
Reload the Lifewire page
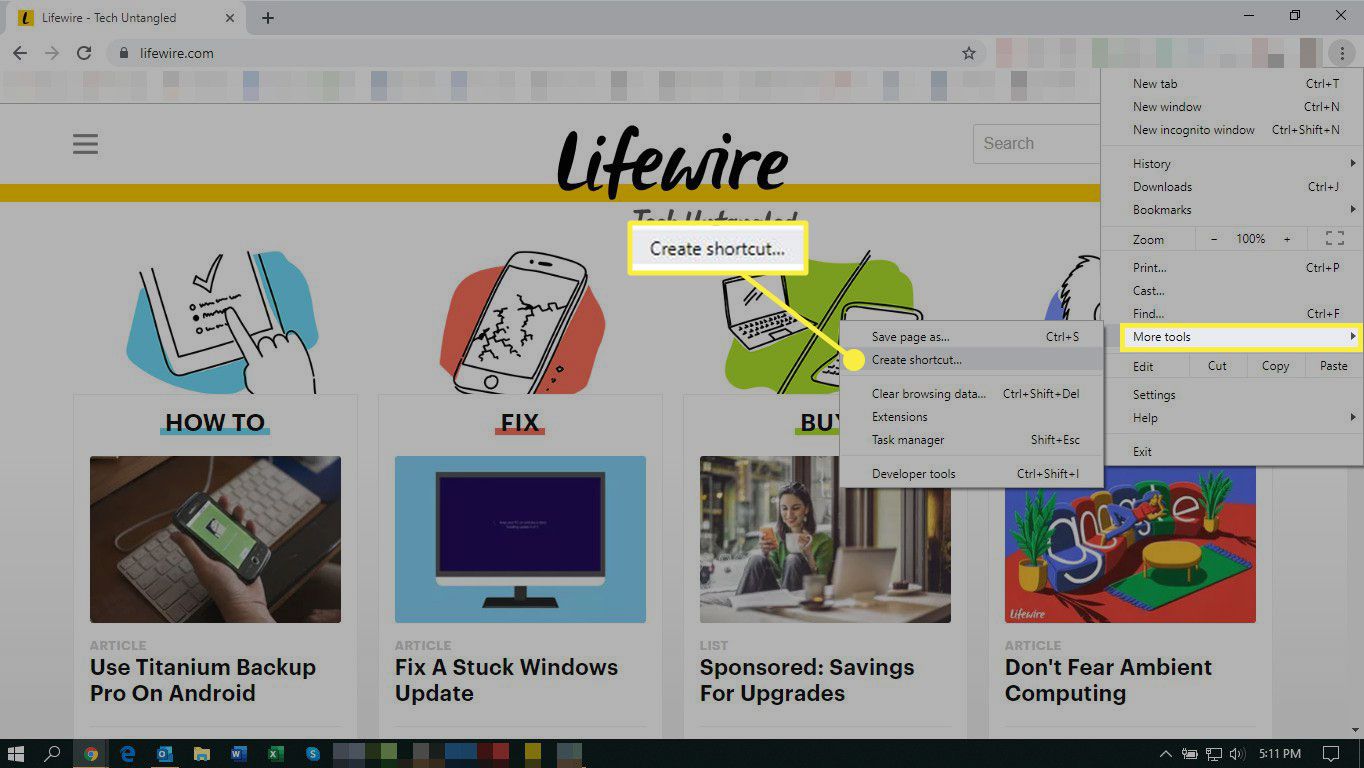tap(84, 53)
